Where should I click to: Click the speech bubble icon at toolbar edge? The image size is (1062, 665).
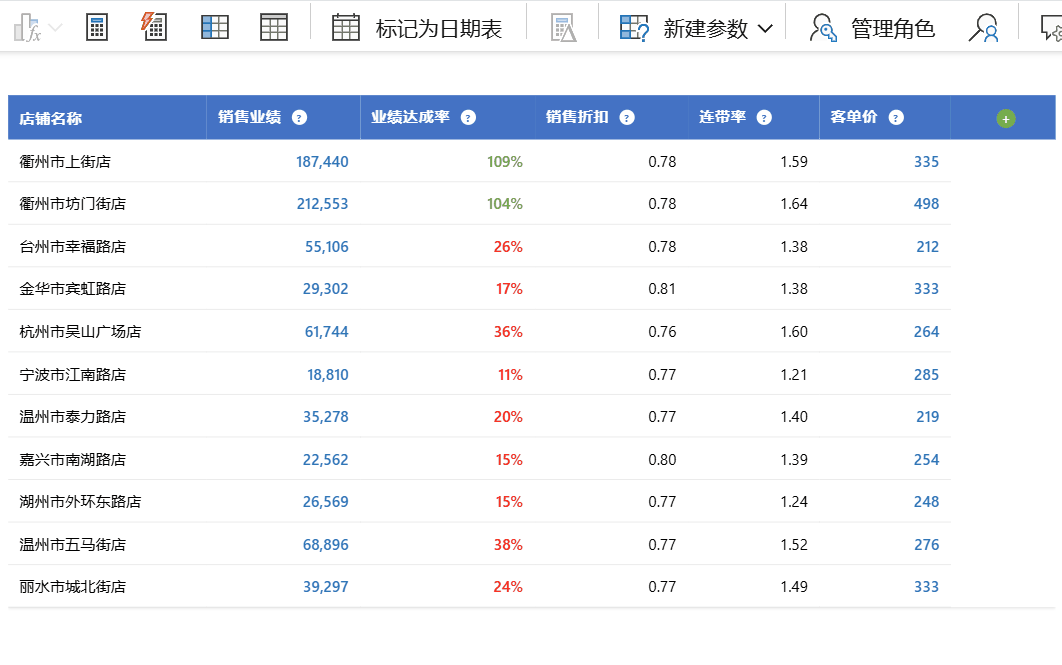(1051, 28)
